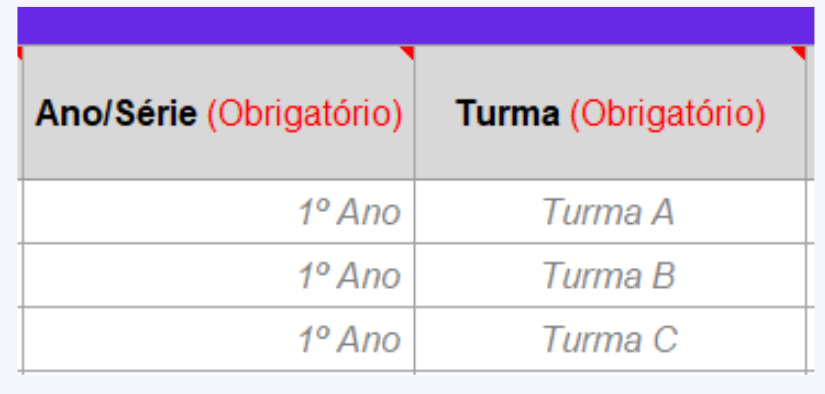The width and height of the screenshot is (825, 394).
Task: Select the Turma header cell
Action: (610, 113)
